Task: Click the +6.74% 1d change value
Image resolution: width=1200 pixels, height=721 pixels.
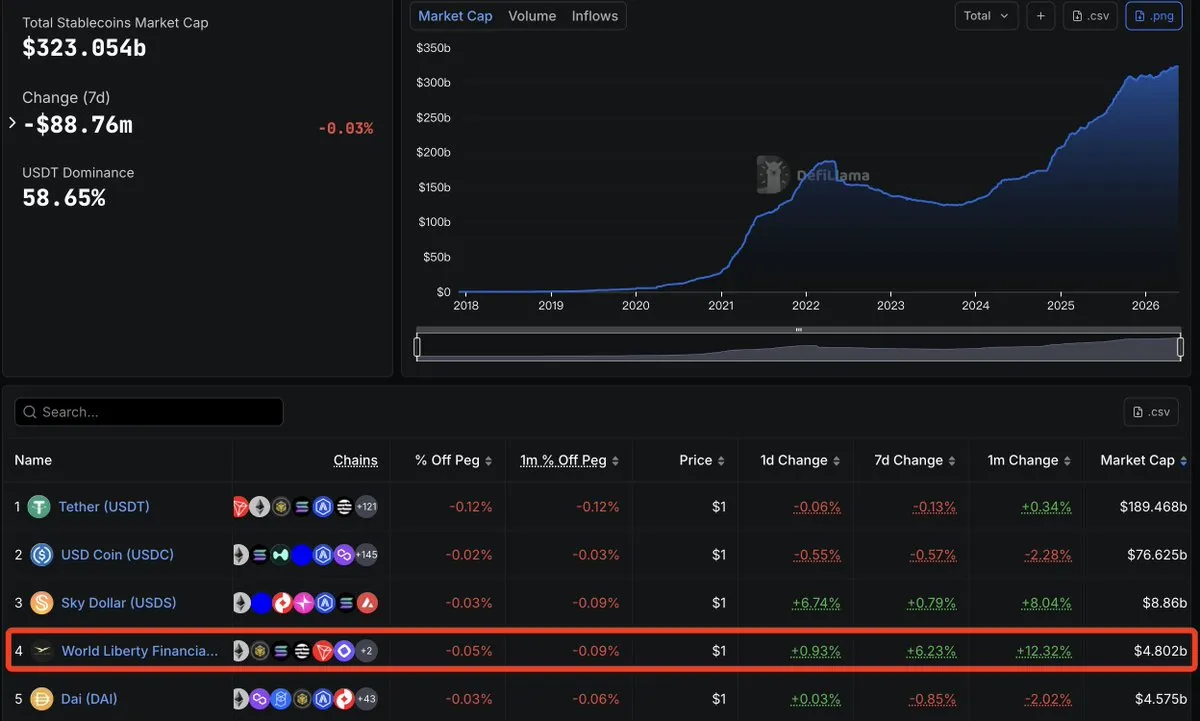Action: (816, 603)
